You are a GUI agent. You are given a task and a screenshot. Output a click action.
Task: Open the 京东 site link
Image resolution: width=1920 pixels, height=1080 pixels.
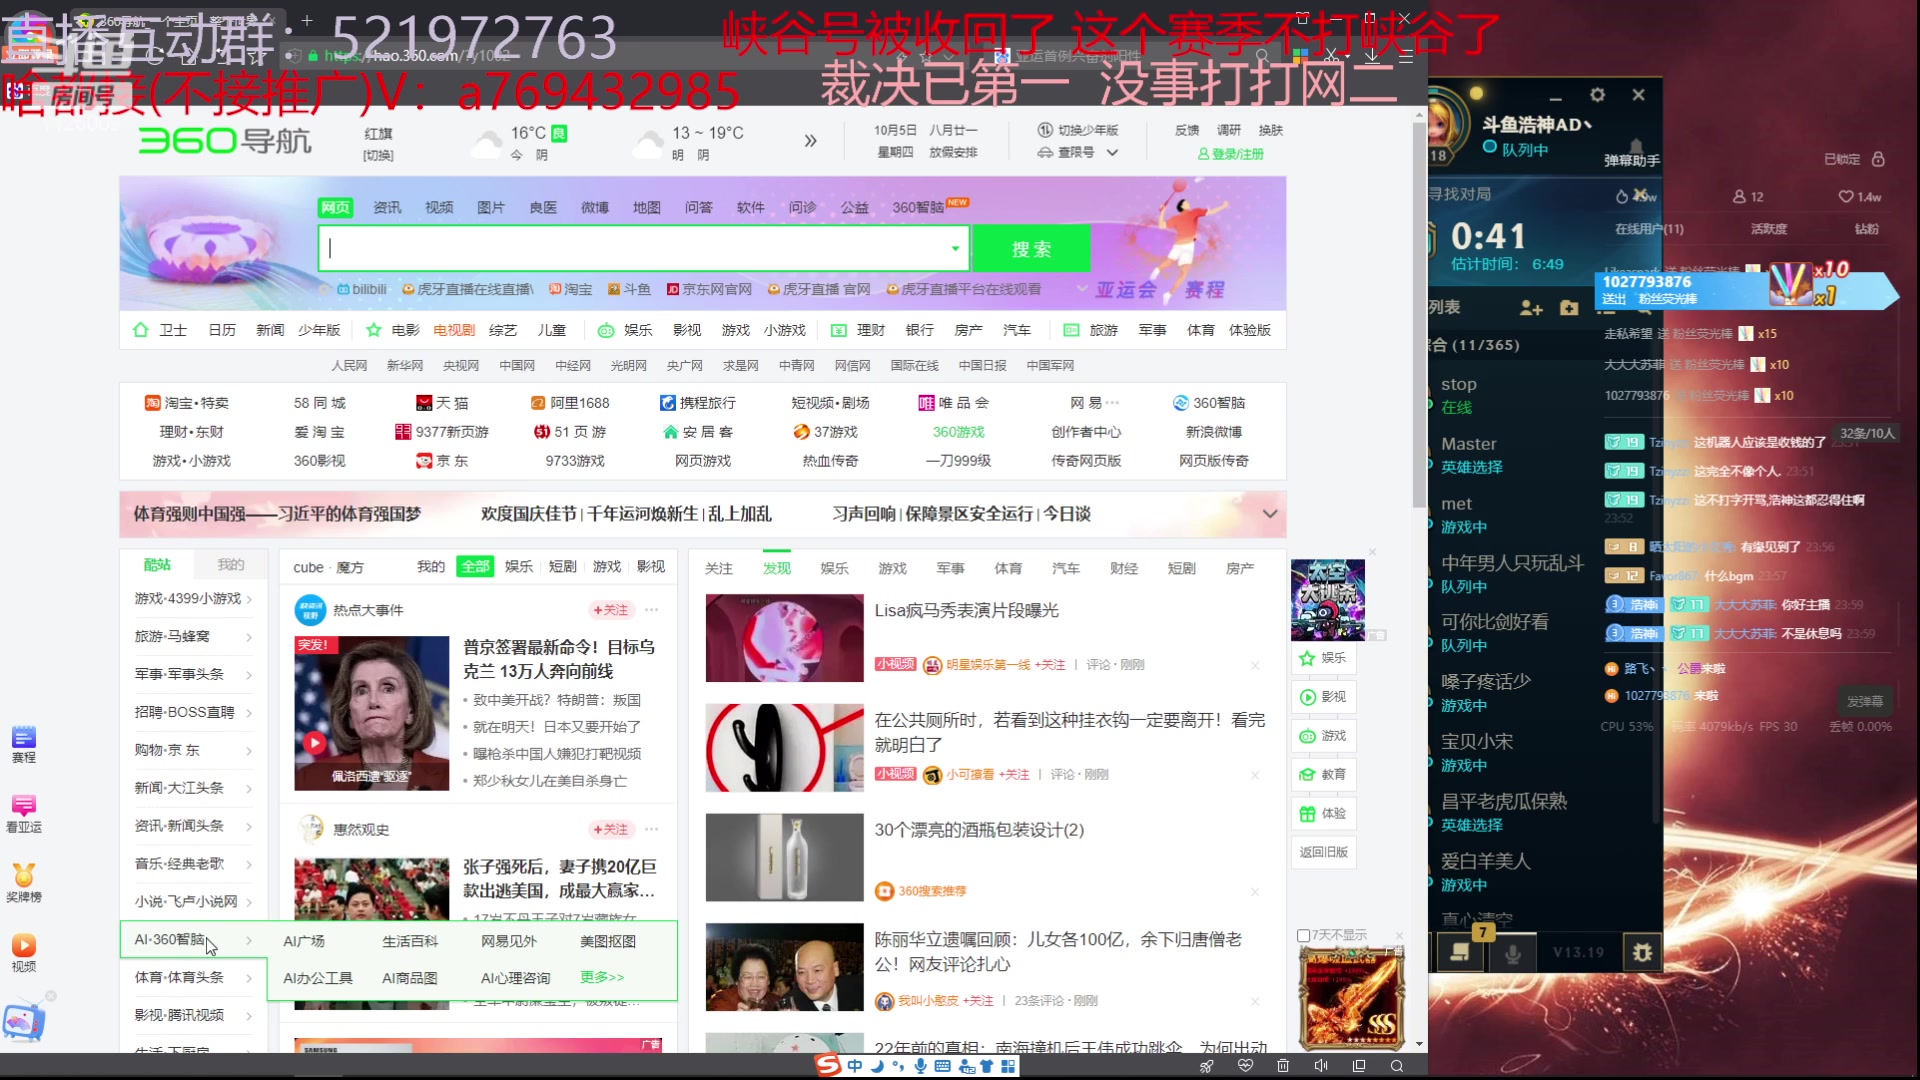click(442, 461)
